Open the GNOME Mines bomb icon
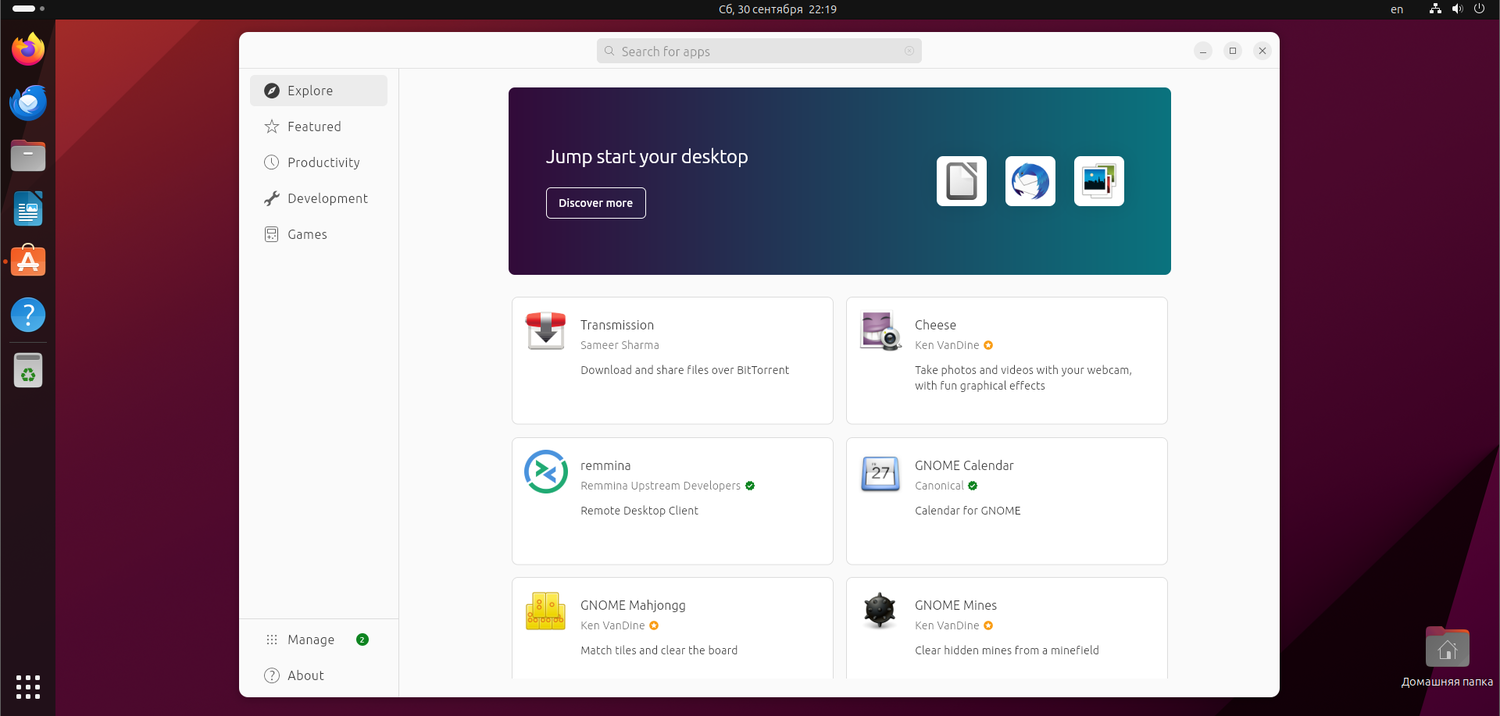The height and width of the screenshot is (716, 1500). click(880, 611)
